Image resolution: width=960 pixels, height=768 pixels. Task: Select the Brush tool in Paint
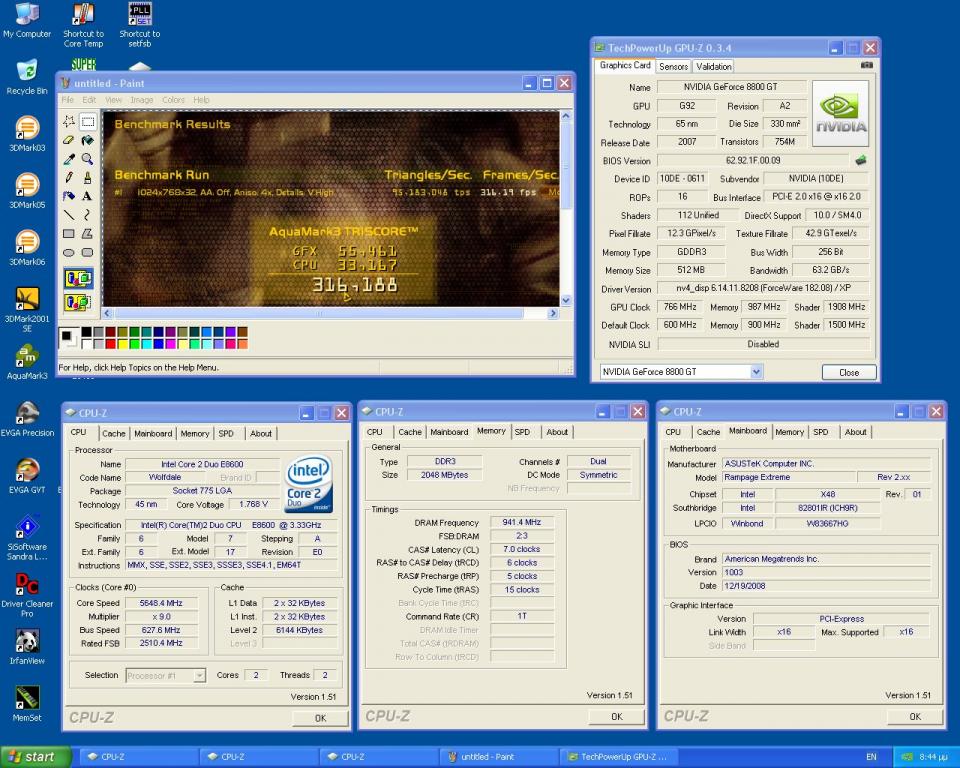coord(88,178)
